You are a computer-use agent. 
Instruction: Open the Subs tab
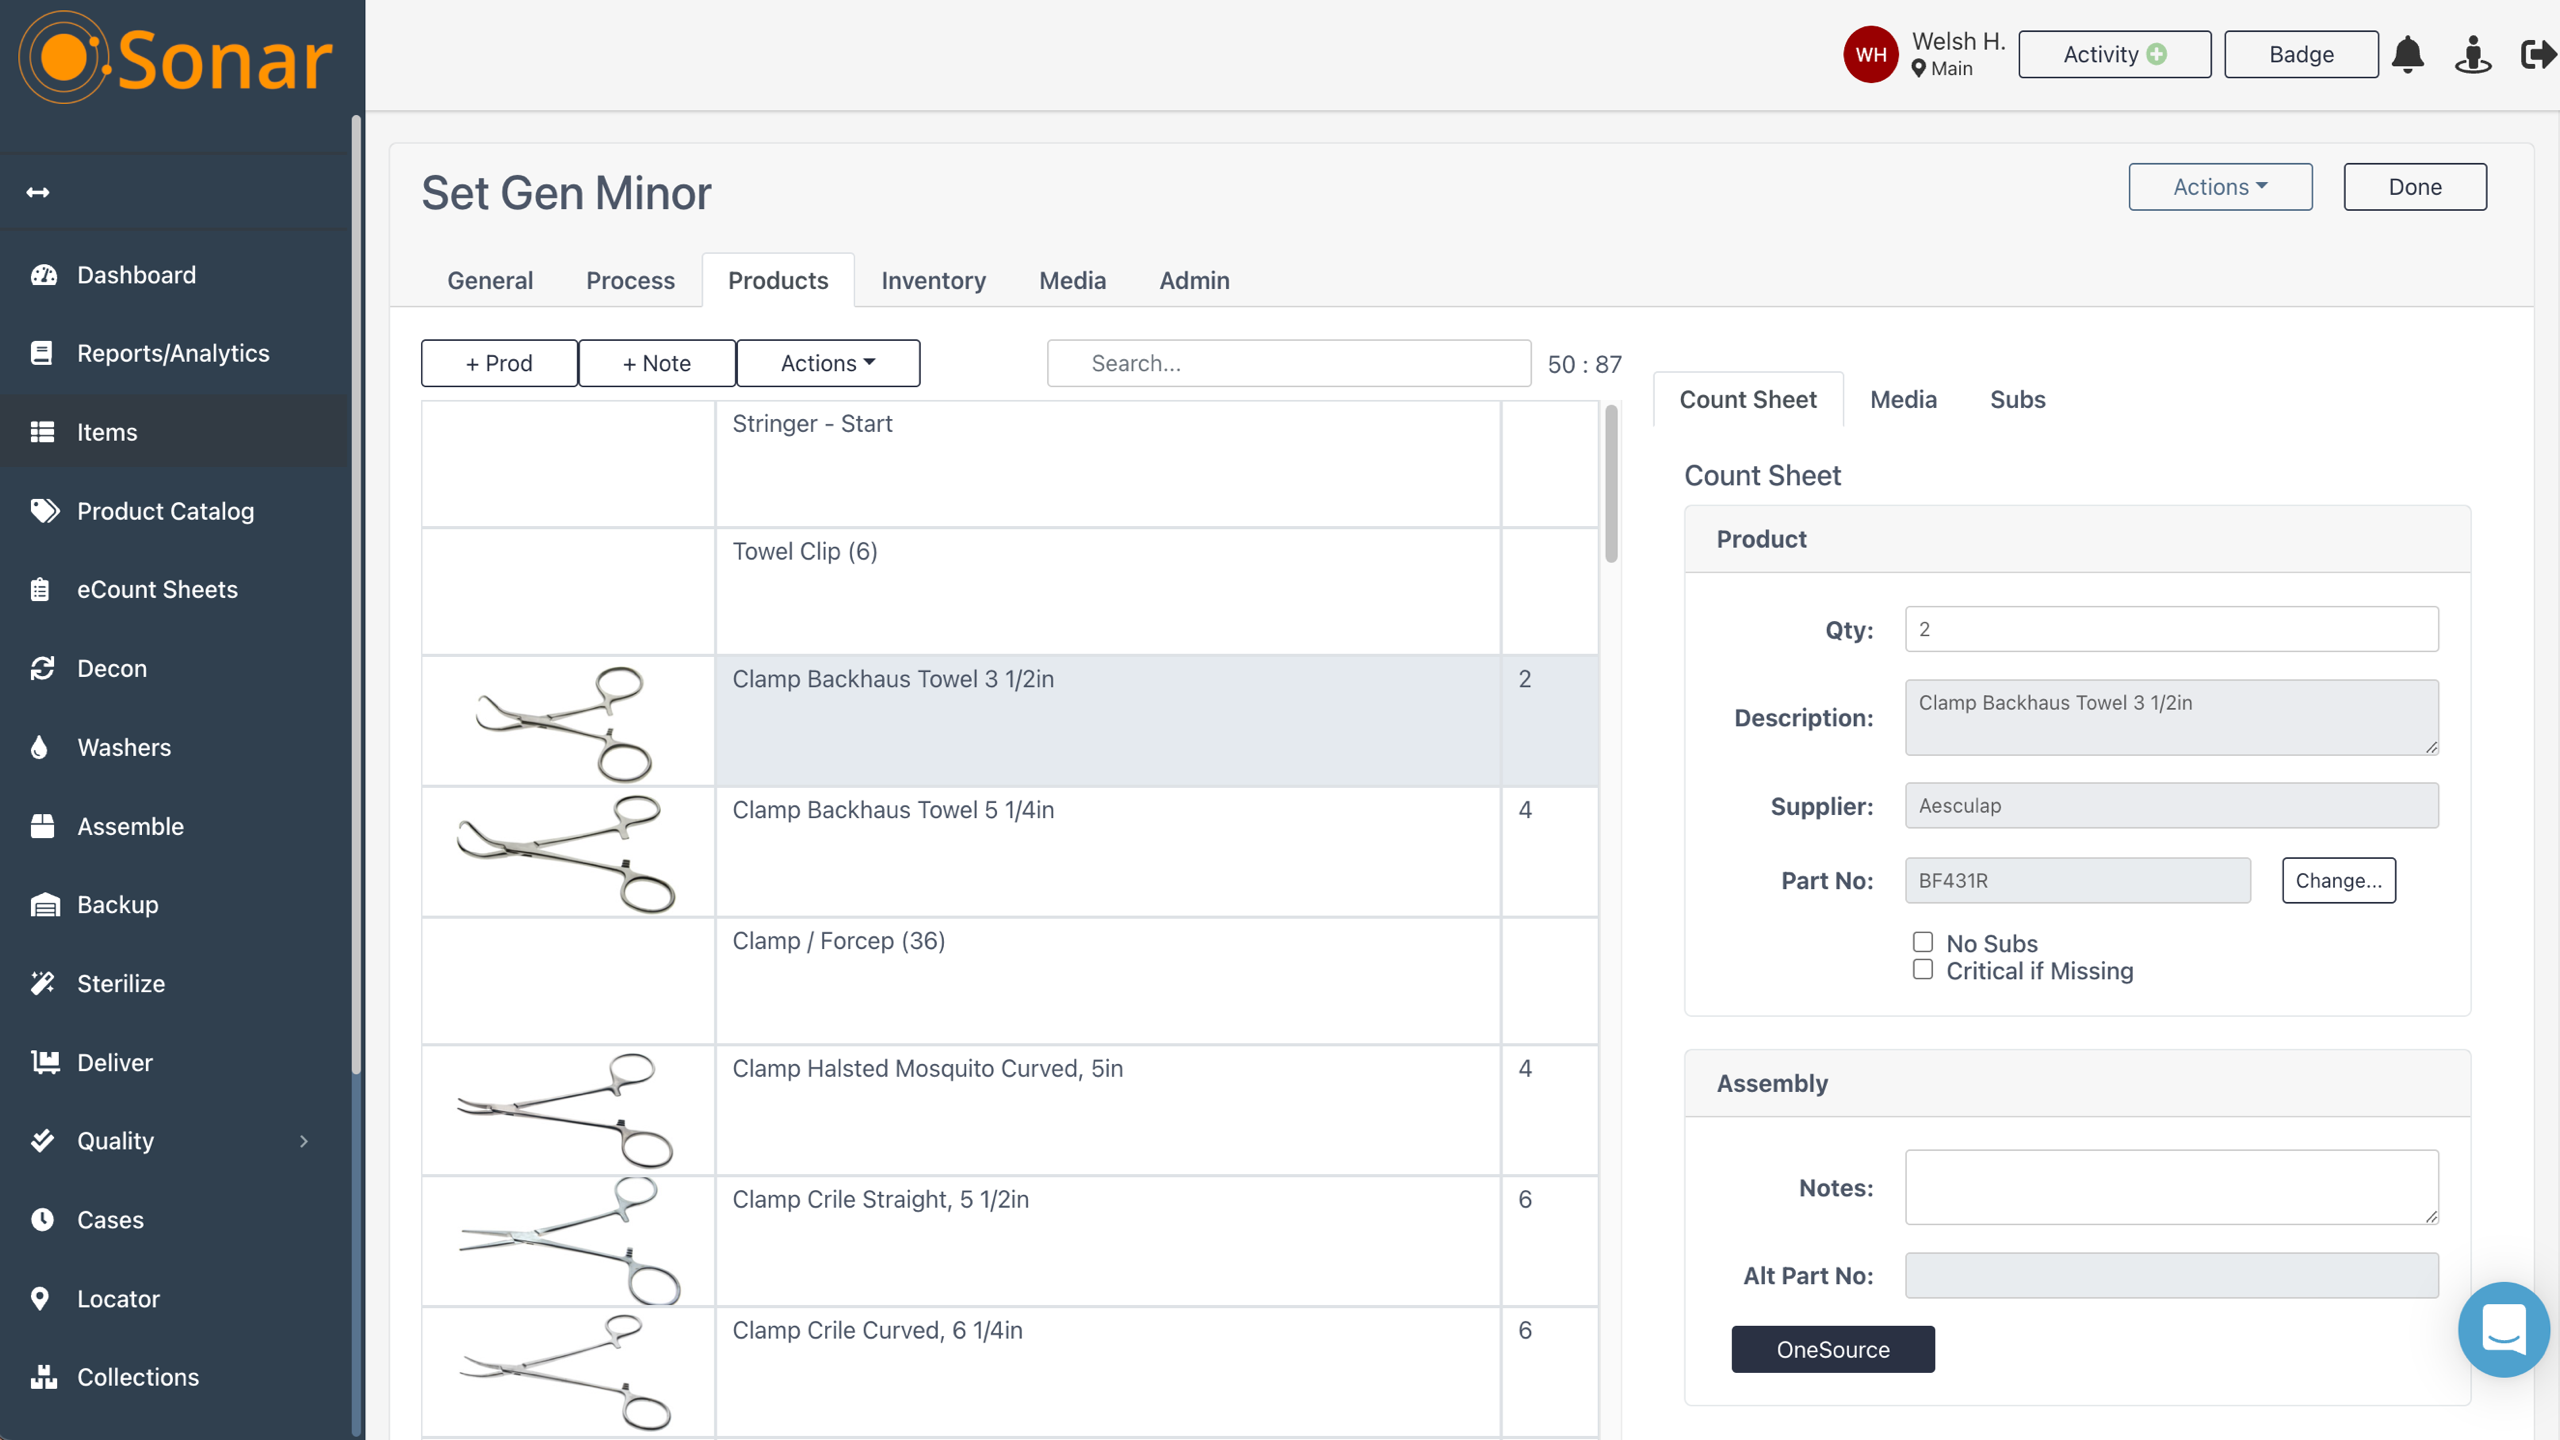click(2017, 399)
